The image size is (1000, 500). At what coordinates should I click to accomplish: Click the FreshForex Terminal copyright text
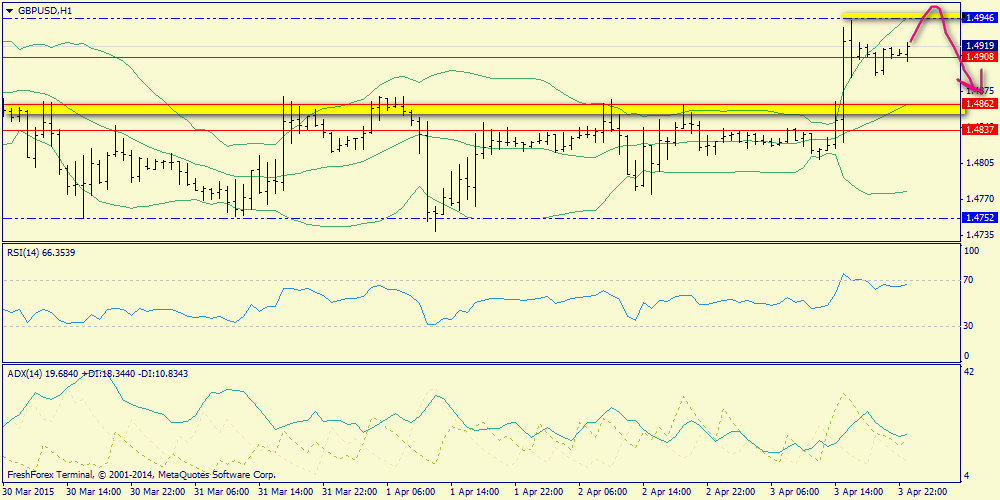pos(142,475)
